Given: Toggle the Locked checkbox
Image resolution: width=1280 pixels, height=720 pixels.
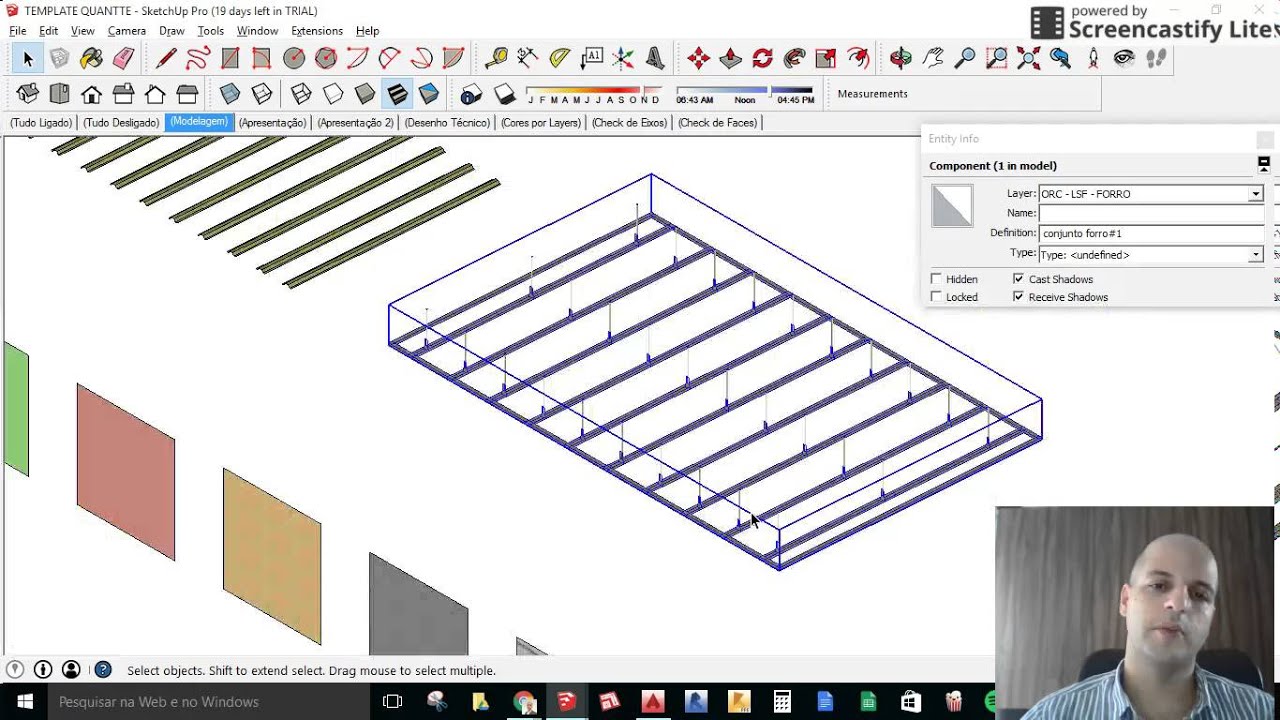Looking at the screenshot, I should pyautogui.click(x=936, y=297).
